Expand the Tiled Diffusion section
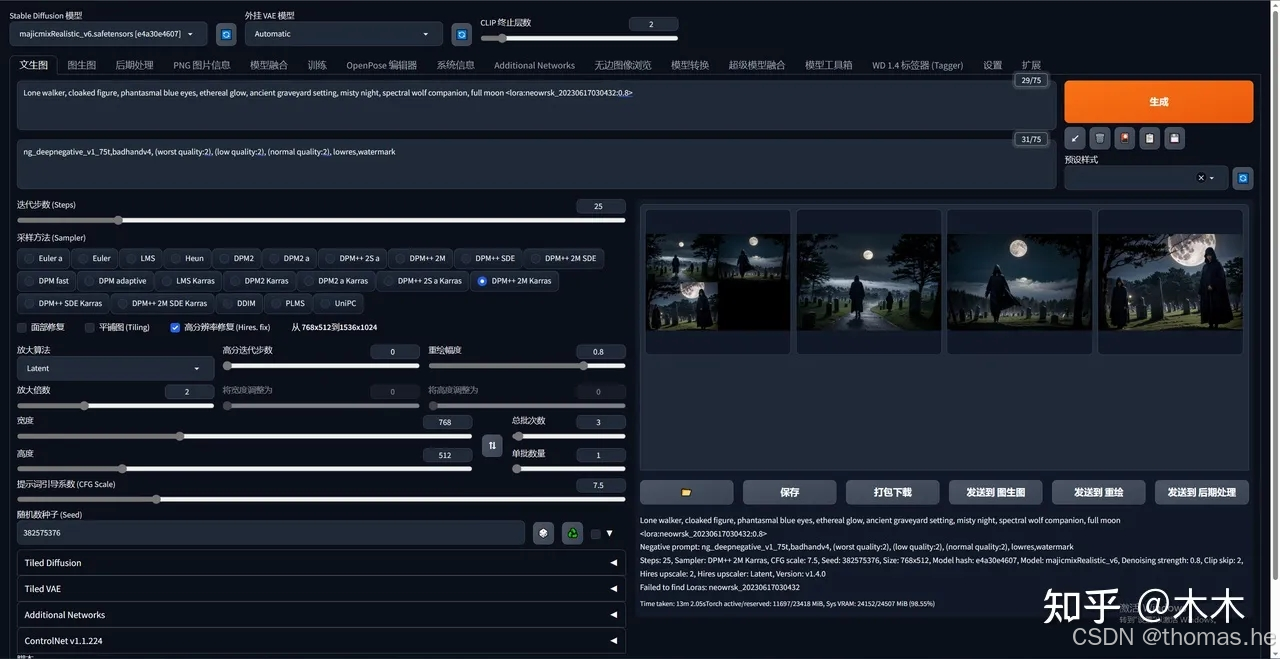 (321, 563)
